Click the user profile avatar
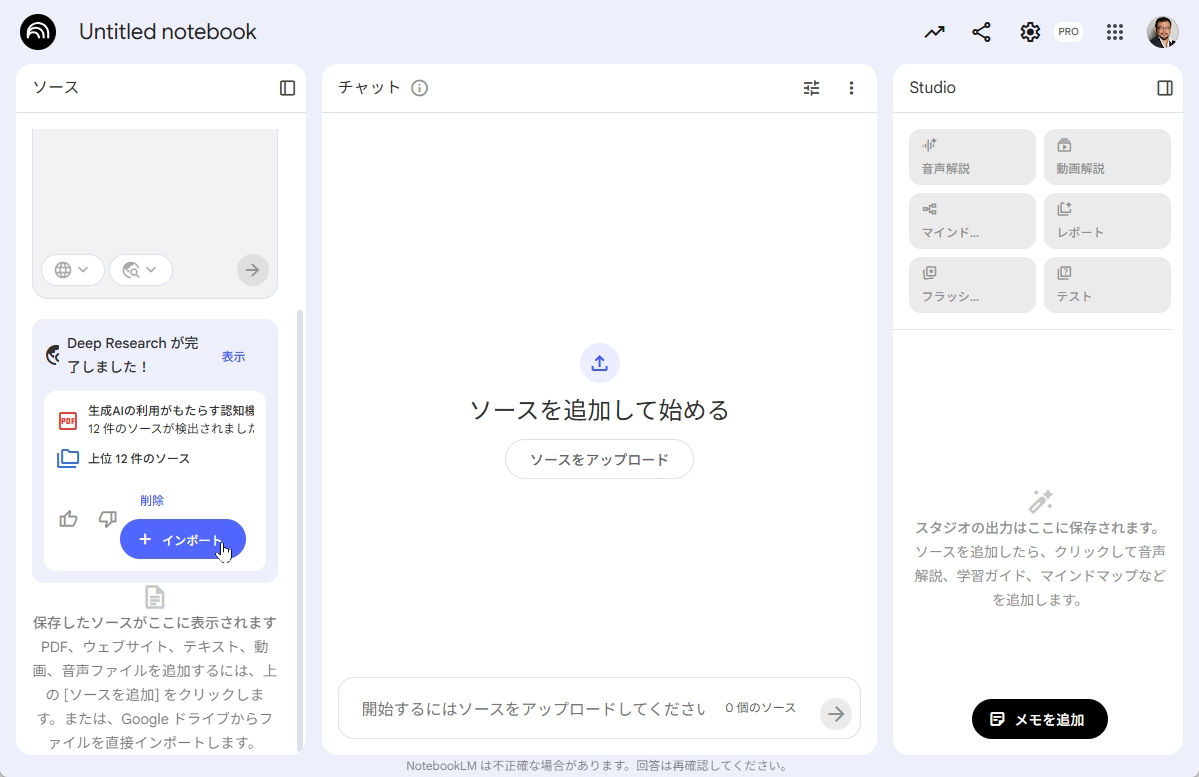The width and height of the screenshot is (1199, 777). click(x=1162, y=32)
